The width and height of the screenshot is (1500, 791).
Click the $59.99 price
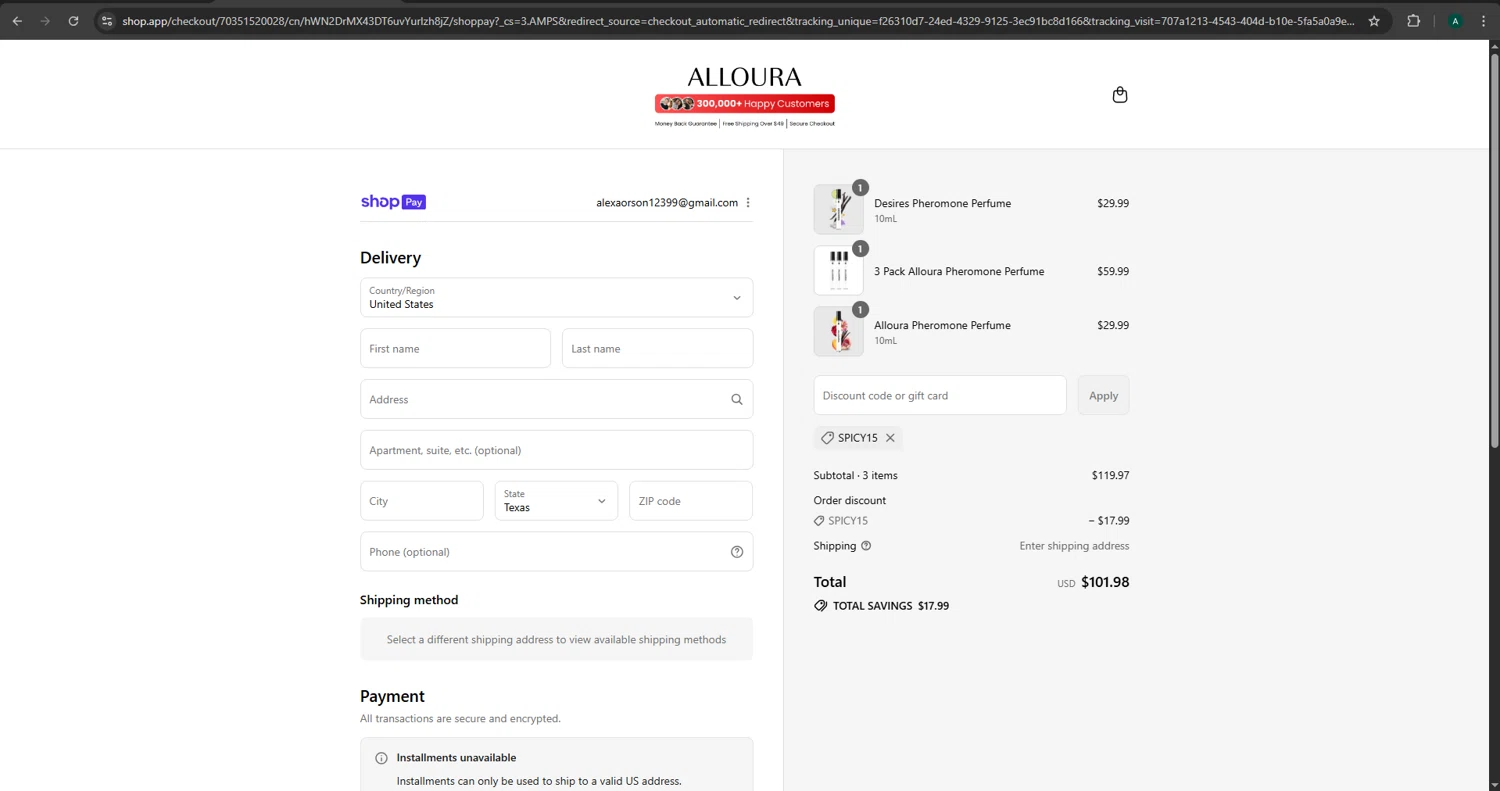coord(1113,271)
